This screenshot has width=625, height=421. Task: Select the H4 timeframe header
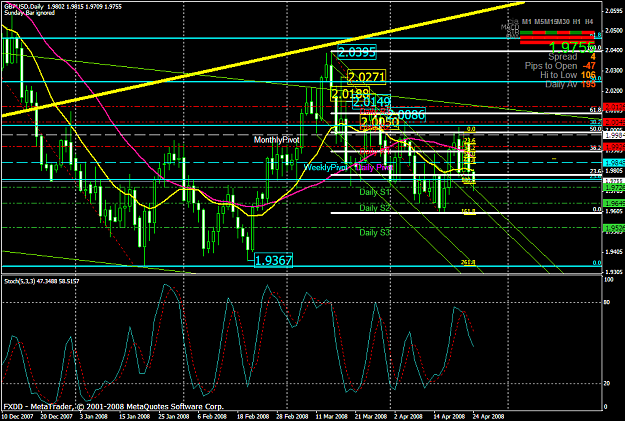coord(589,22)
